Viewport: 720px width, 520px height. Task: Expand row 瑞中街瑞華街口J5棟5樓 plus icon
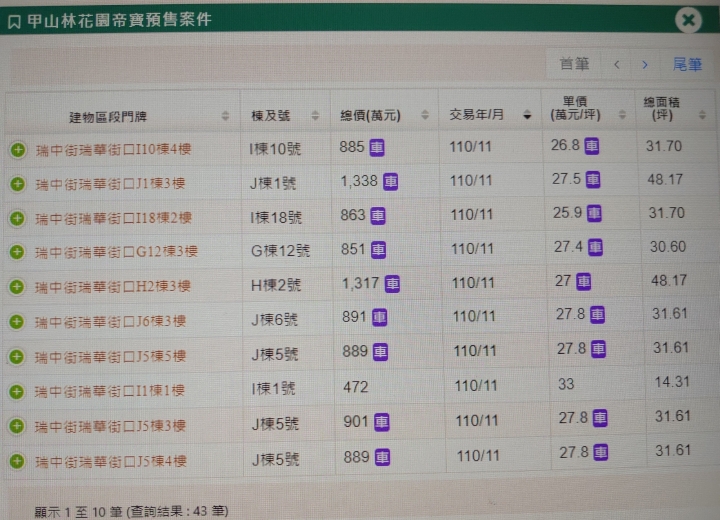(17, 356)
